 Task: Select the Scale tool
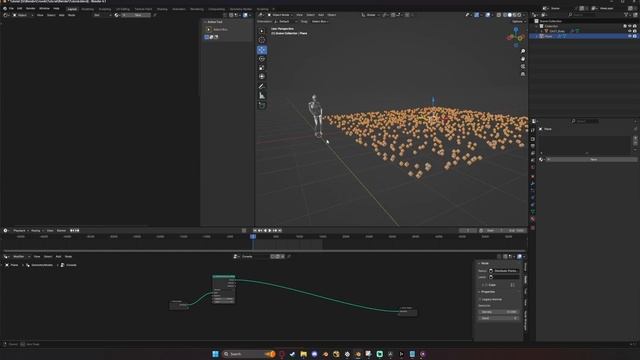tap(262, 68)
